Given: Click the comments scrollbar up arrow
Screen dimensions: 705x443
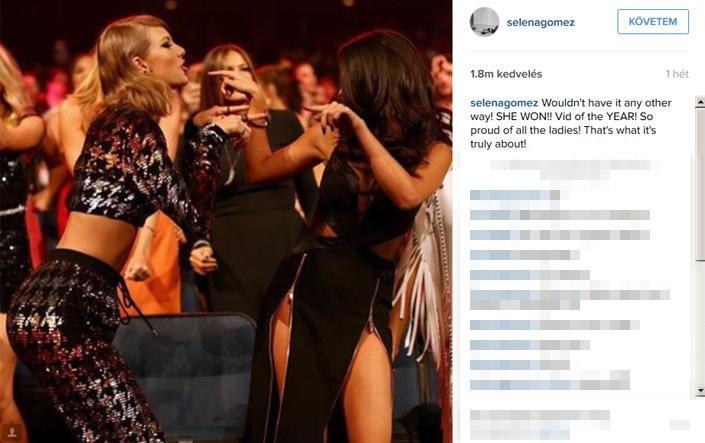Looking at the screenshot, I should click(x=700, y=102).
